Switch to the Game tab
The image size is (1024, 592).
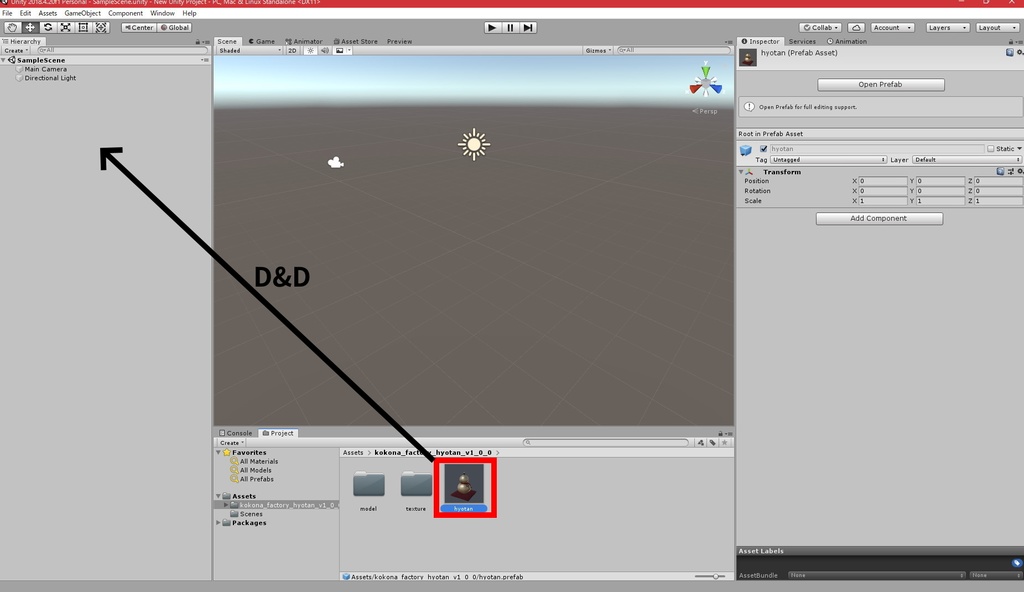[x=261, y=41]
